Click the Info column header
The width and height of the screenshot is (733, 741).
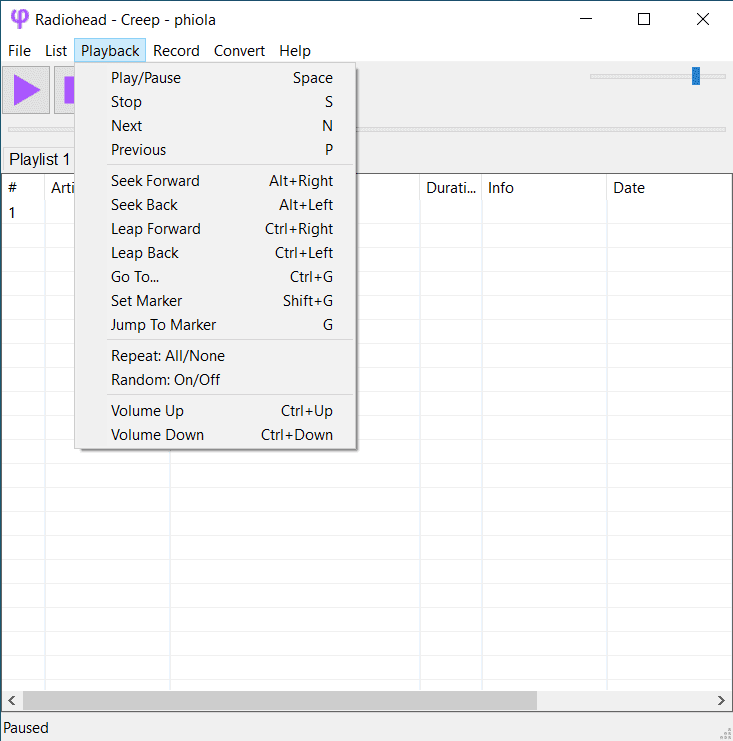544,188
